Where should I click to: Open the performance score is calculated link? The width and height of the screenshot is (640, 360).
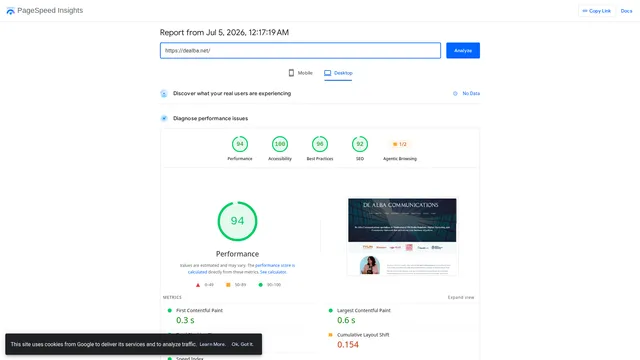point(242,269)
